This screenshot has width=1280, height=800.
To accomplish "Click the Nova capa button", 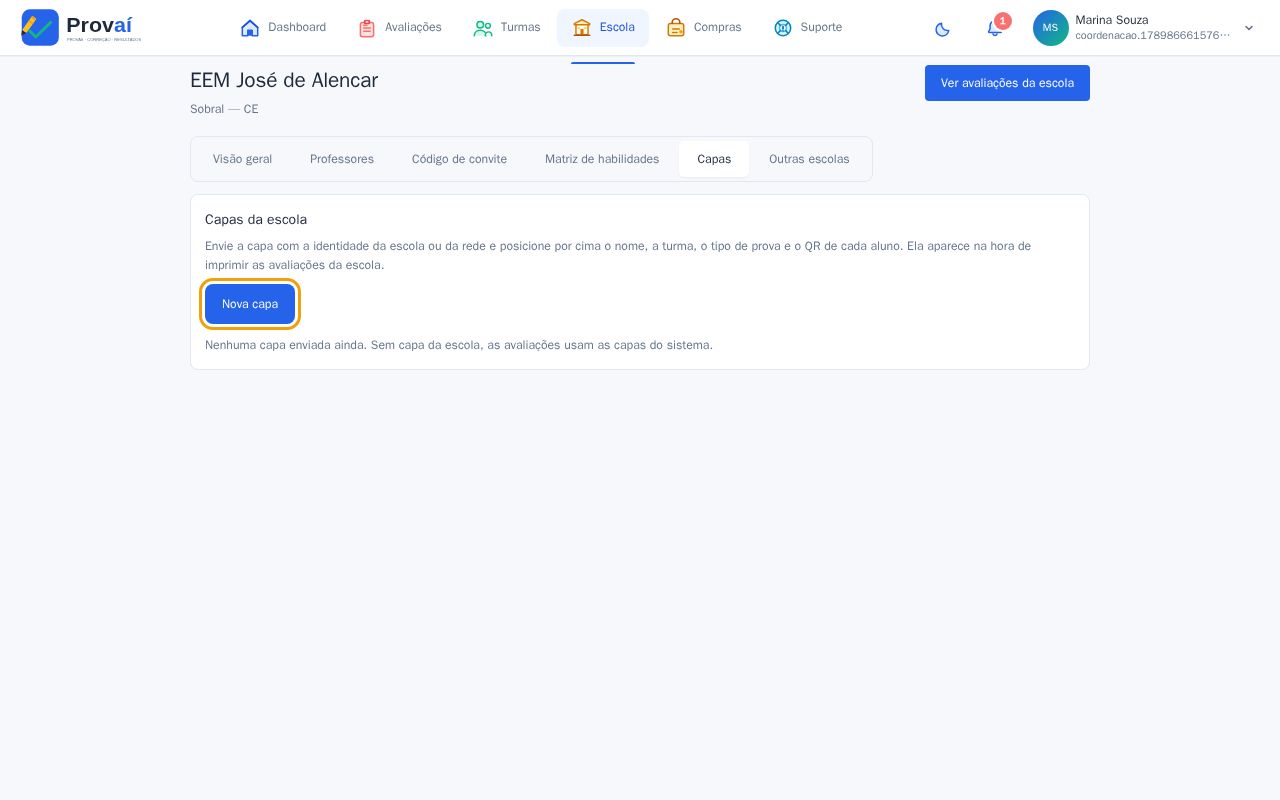I will tap(250, 304).
